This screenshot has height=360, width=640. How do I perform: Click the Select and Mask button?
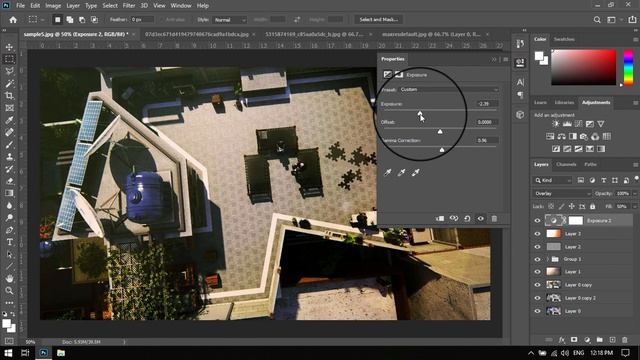tap(378, 20)
